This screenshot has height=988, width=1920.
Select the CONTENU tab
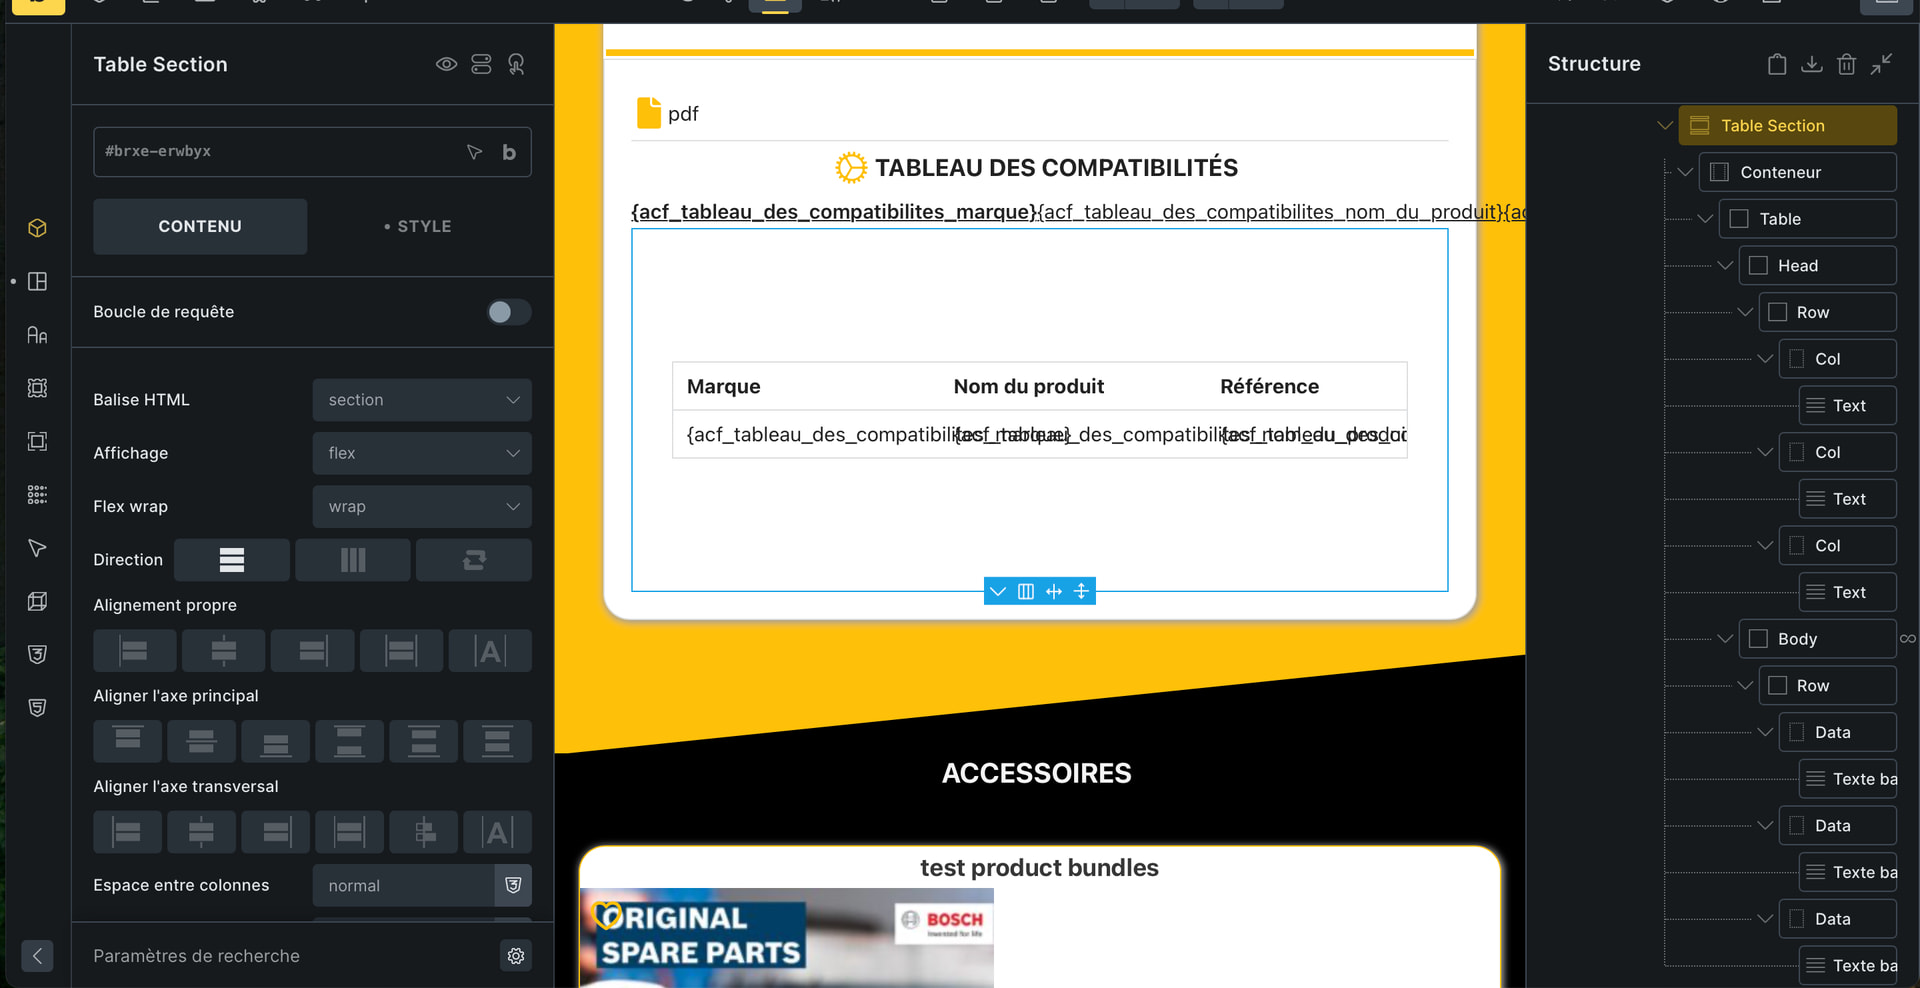coord(200,227)
